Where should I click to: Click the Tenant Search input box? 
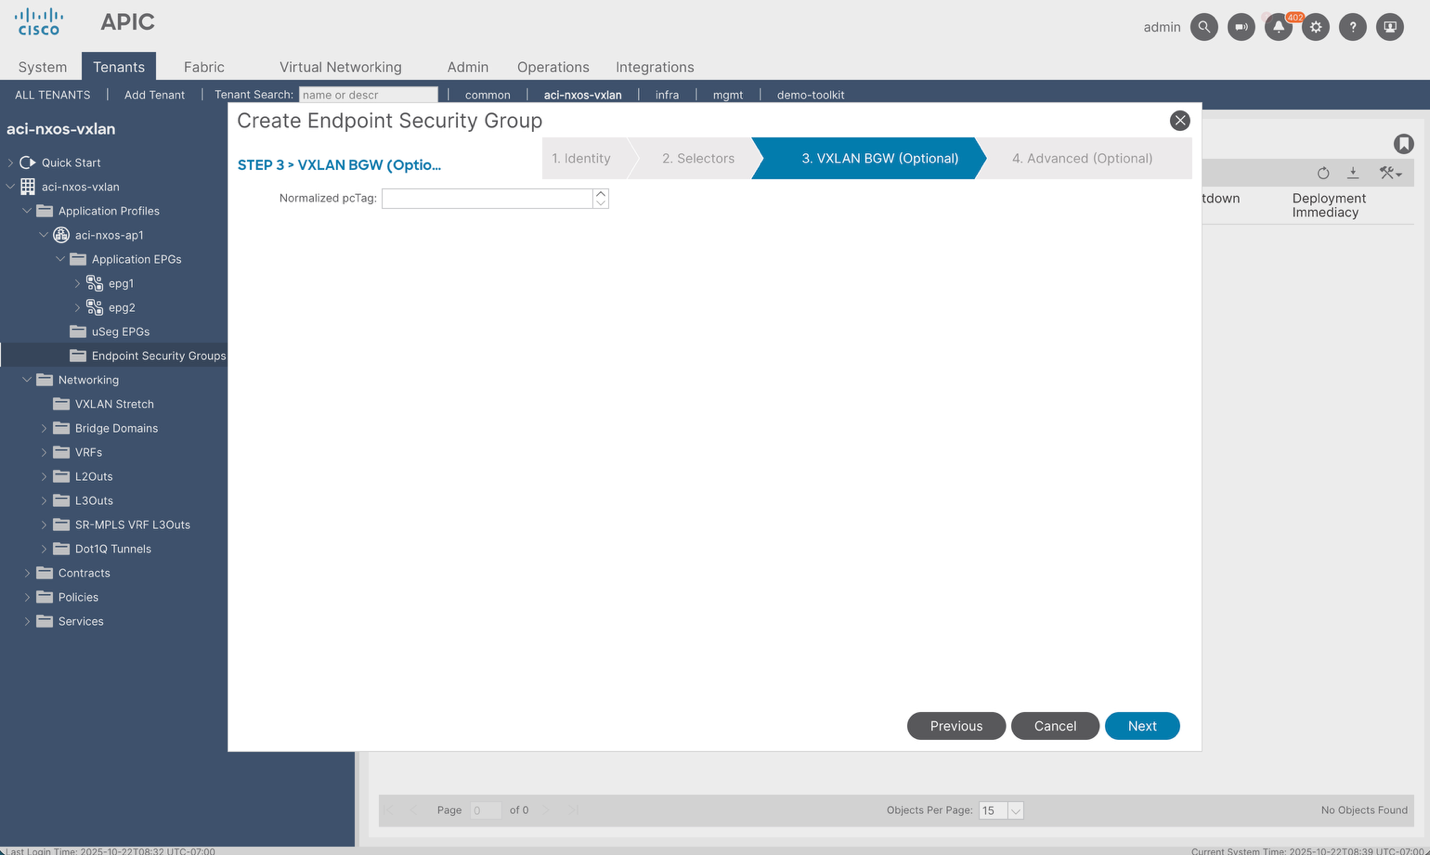pyautogui.click(x=368, y=95)
